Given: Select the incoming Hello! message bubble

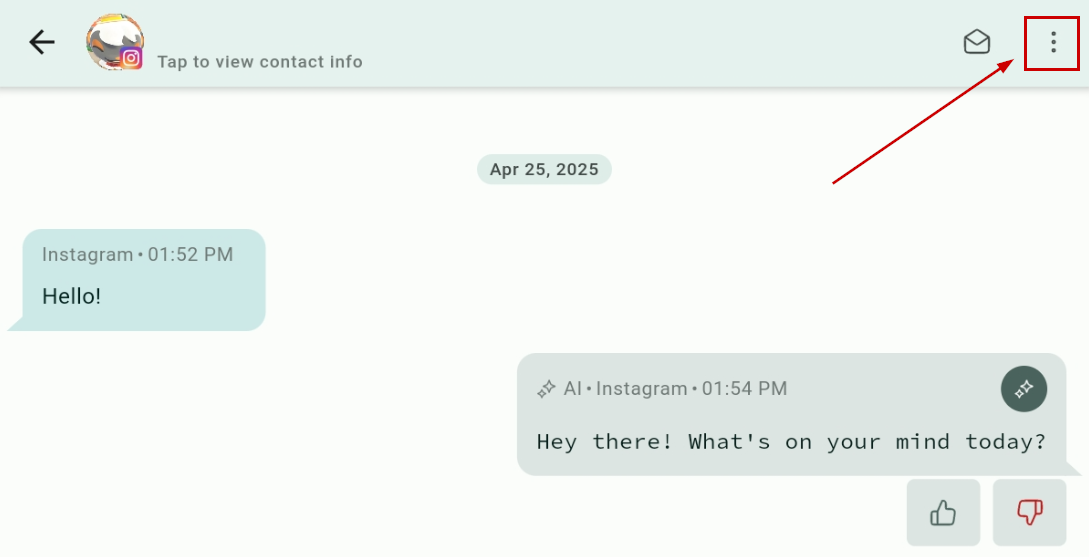Looking at the screenshot, I should 137,280.
